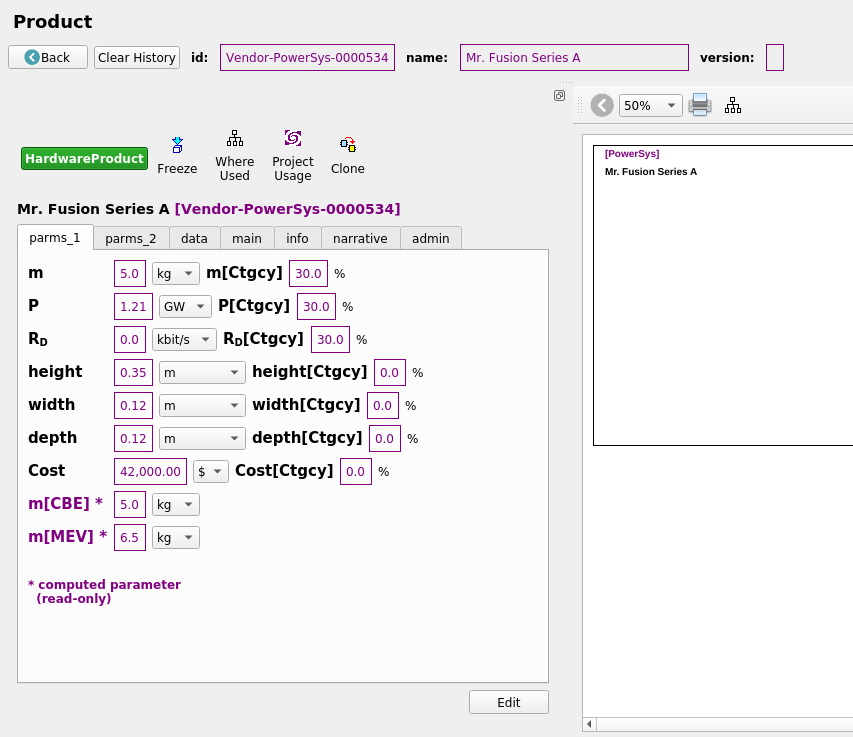Image resolution: width=853 pixels, height=737 pixels.
Task: Click the id field Vendor-PowerSys-0000534
Action: pyautogui.click(x=307, y=58)
